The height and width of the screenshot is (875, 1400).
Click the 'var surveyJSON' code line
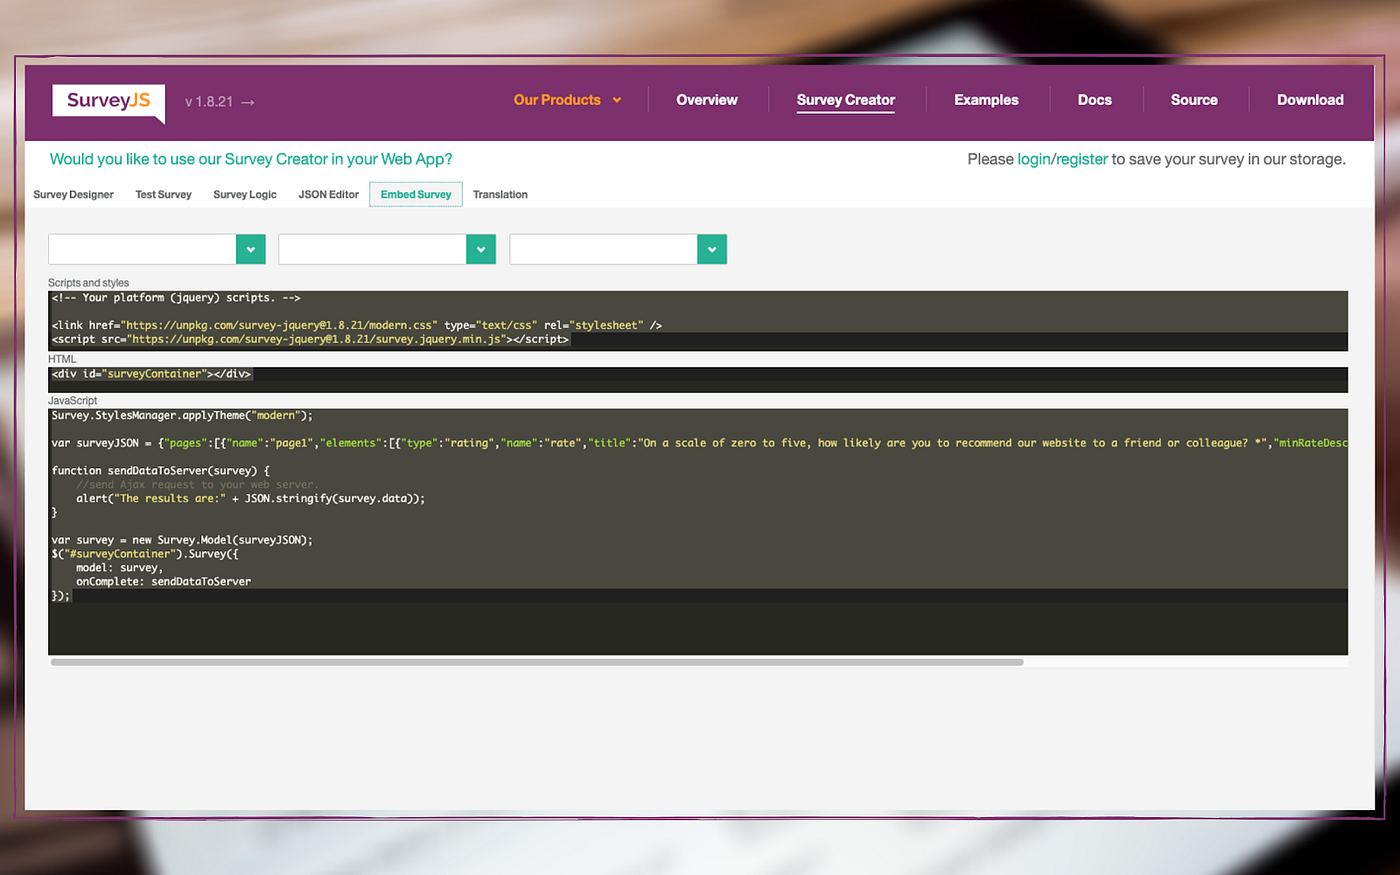pos(699,443)
